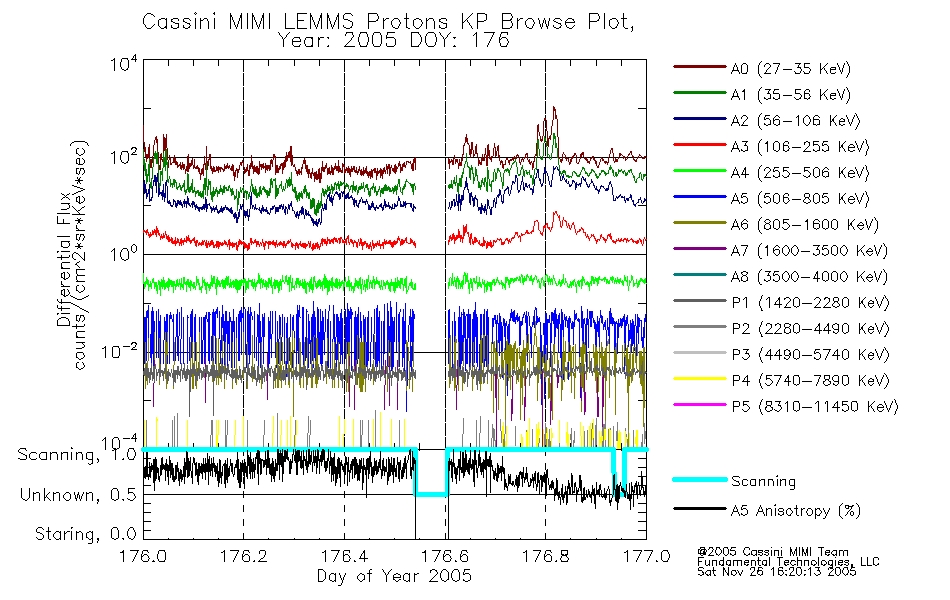Click the cyan Scanning legend line swatch
Screen dimensions: 950x600
pos(699,479)
